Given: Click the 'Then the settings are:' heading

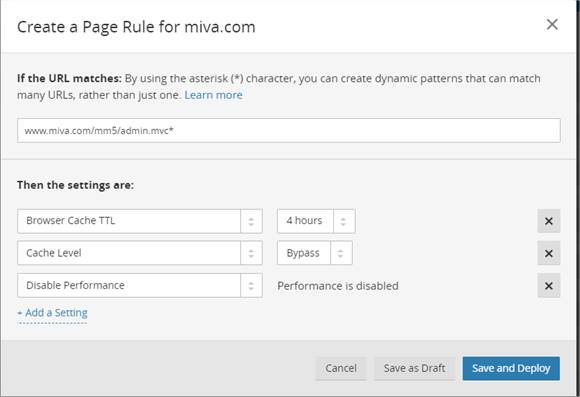Looking at the screenshot, I should click(75, 185).
